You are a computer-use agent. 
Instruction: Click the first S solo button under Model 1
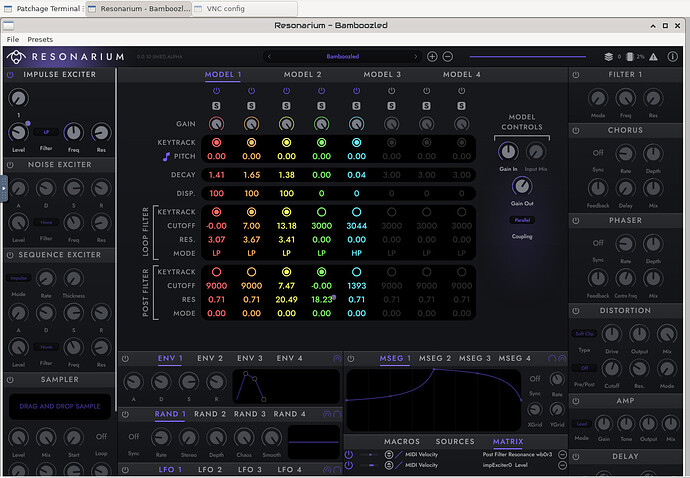point(216,105)
